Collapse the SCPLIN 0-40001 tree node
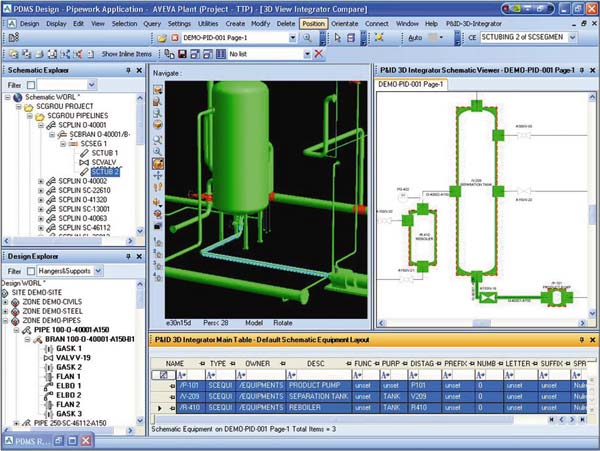Screen dimensions: 600x451 pos(41,125)
